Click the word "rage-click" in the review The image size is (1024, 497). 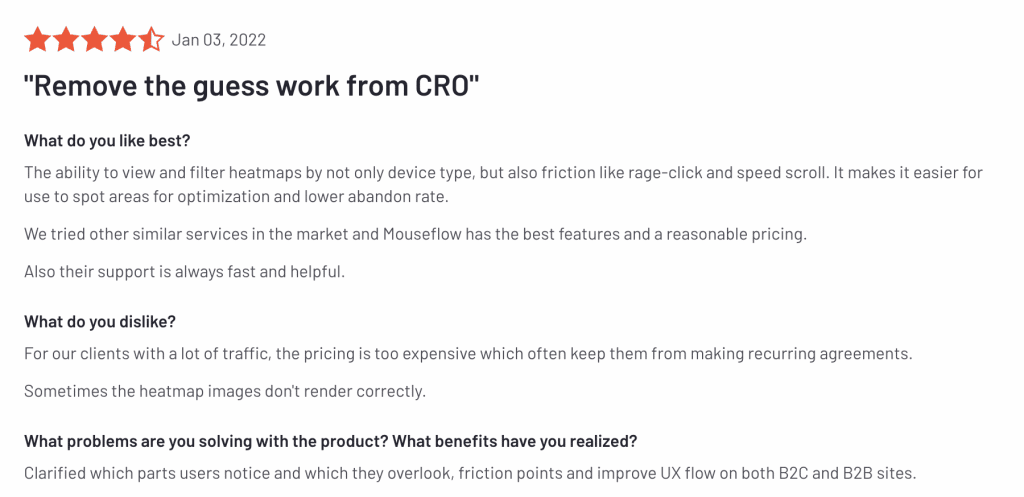[x=666, y=172]
